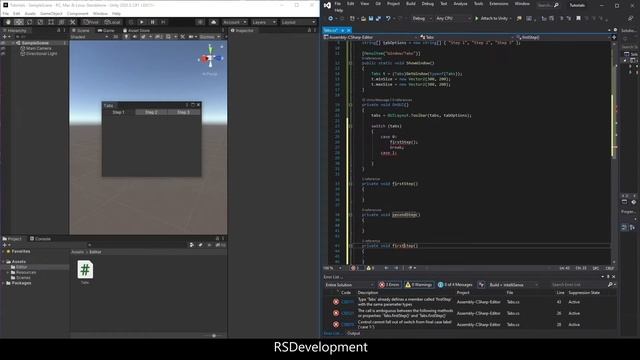Open Build menu in Visual Studio
Screen dimensions: 640x360
(x=411, y=4)
